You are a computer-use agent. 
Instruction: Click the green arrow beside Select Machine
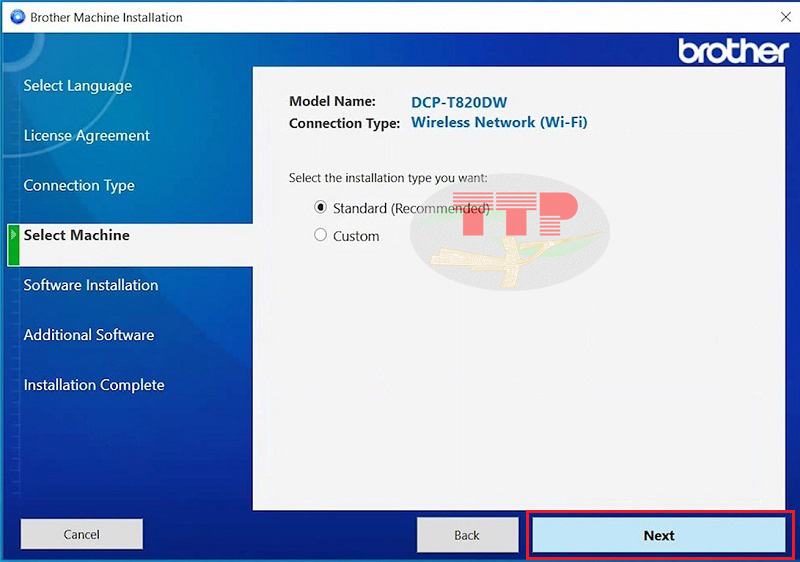[x=14, y=245]
